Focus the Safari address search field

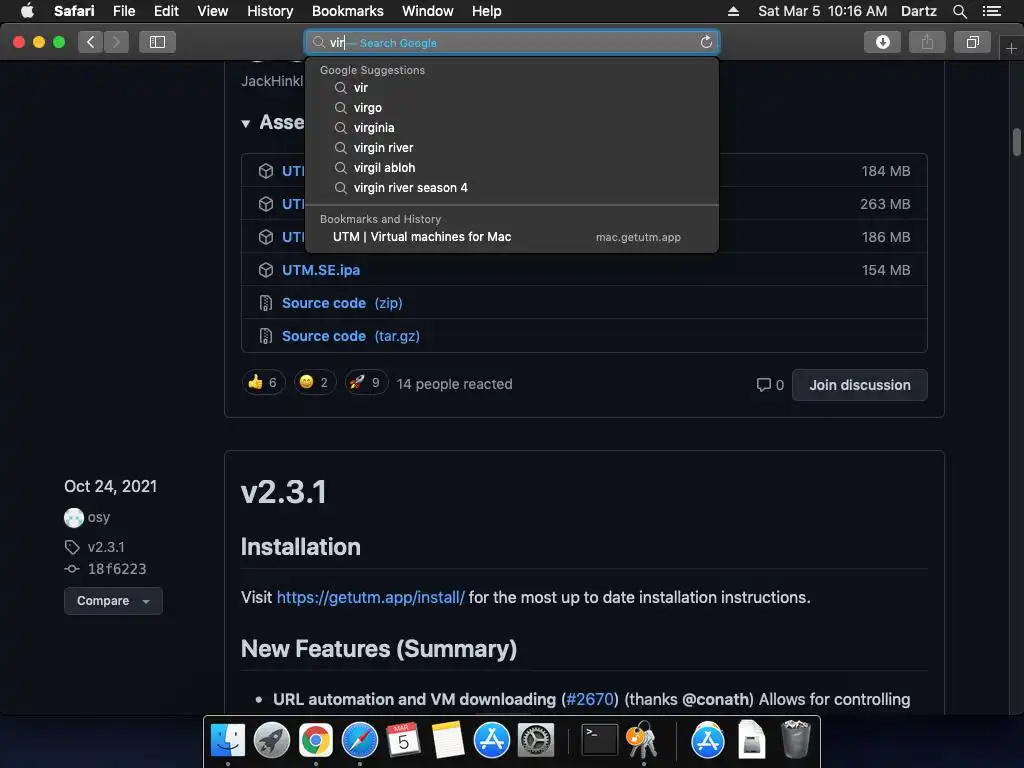512,42
